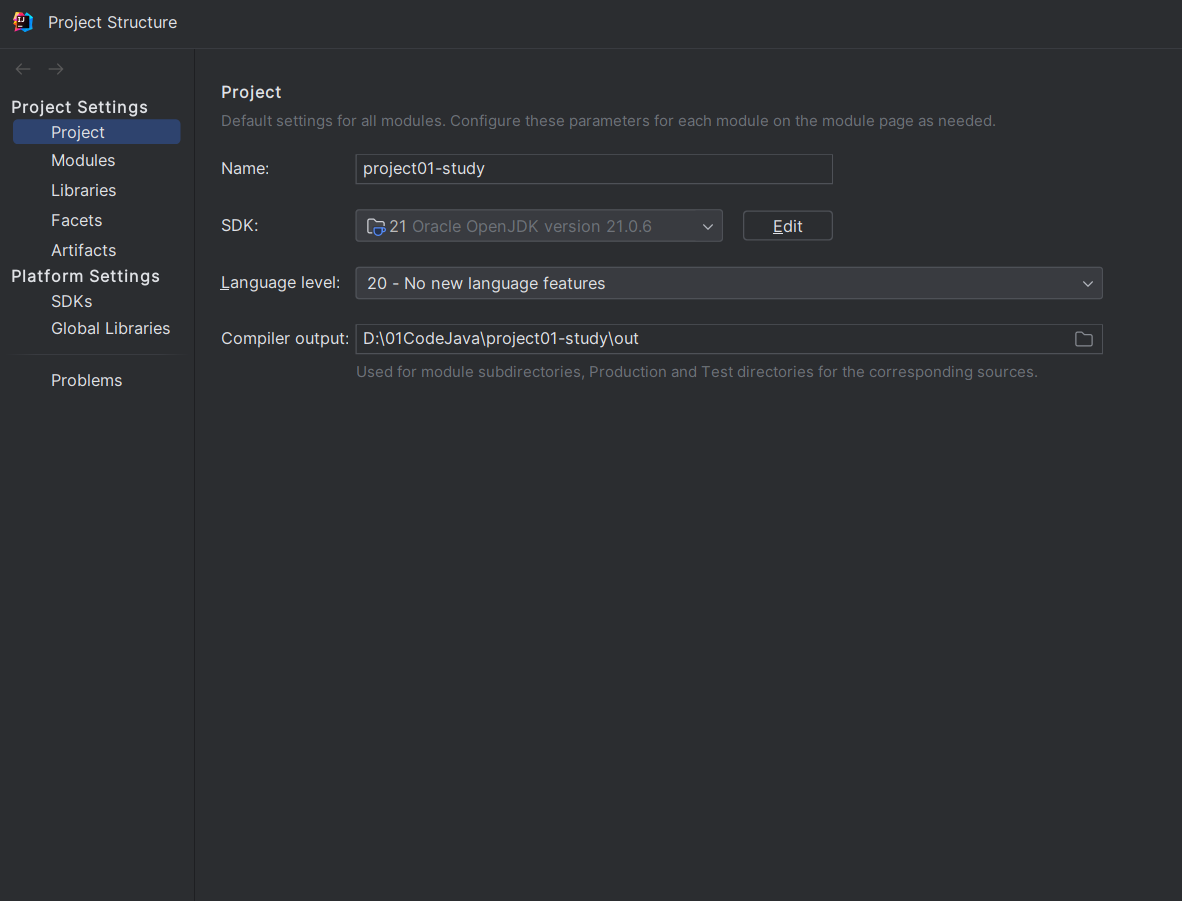Browse compiler output folder icon
This screenshot has width=1182, height=901.
point(1083,339)
